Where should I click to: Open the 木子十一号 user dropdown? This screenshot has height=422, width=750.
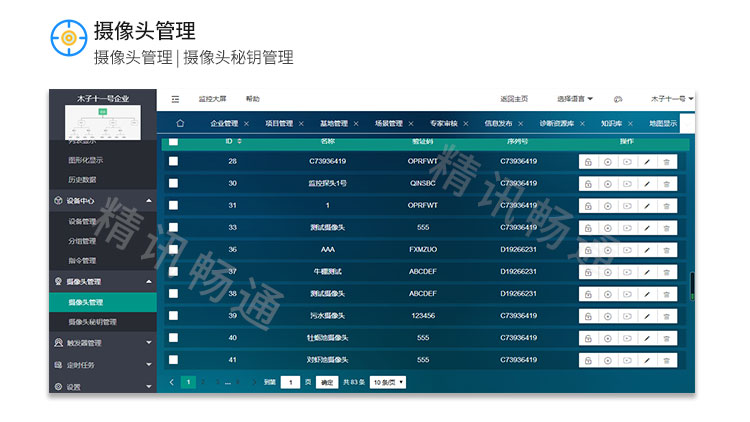[x=672, y=99]
